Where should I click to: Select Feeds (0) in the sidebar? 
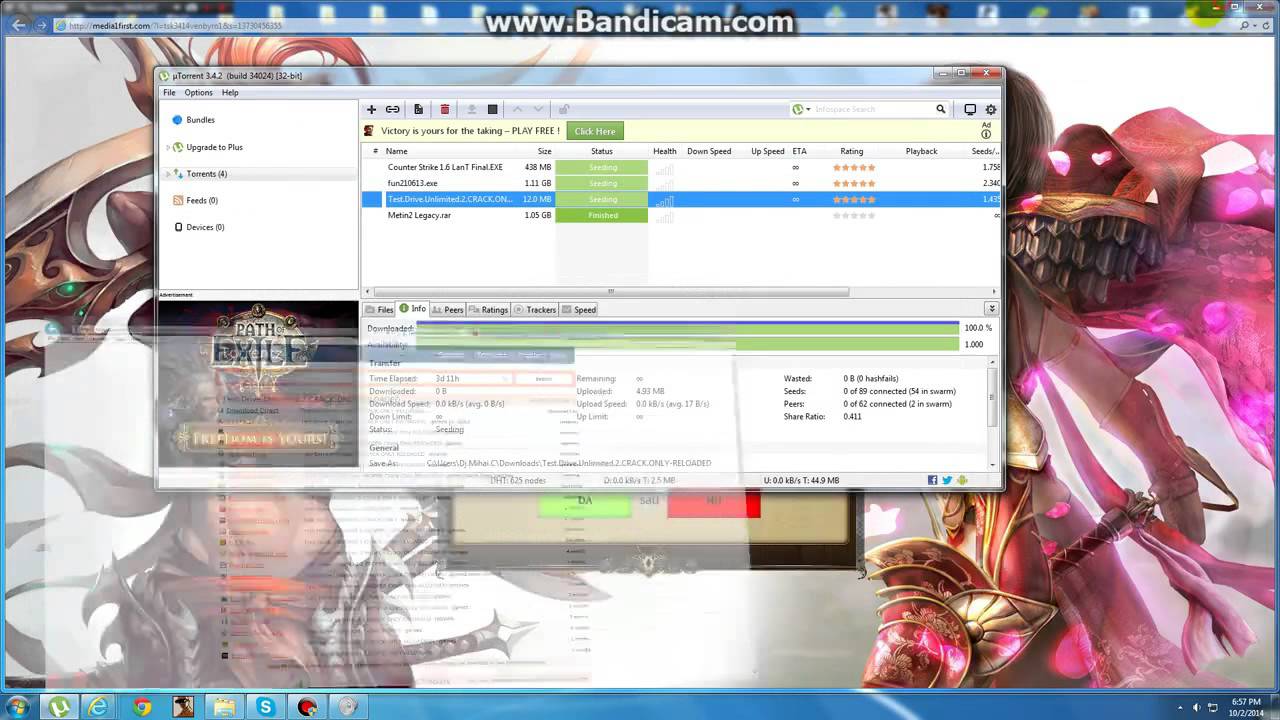pos(201,200)
